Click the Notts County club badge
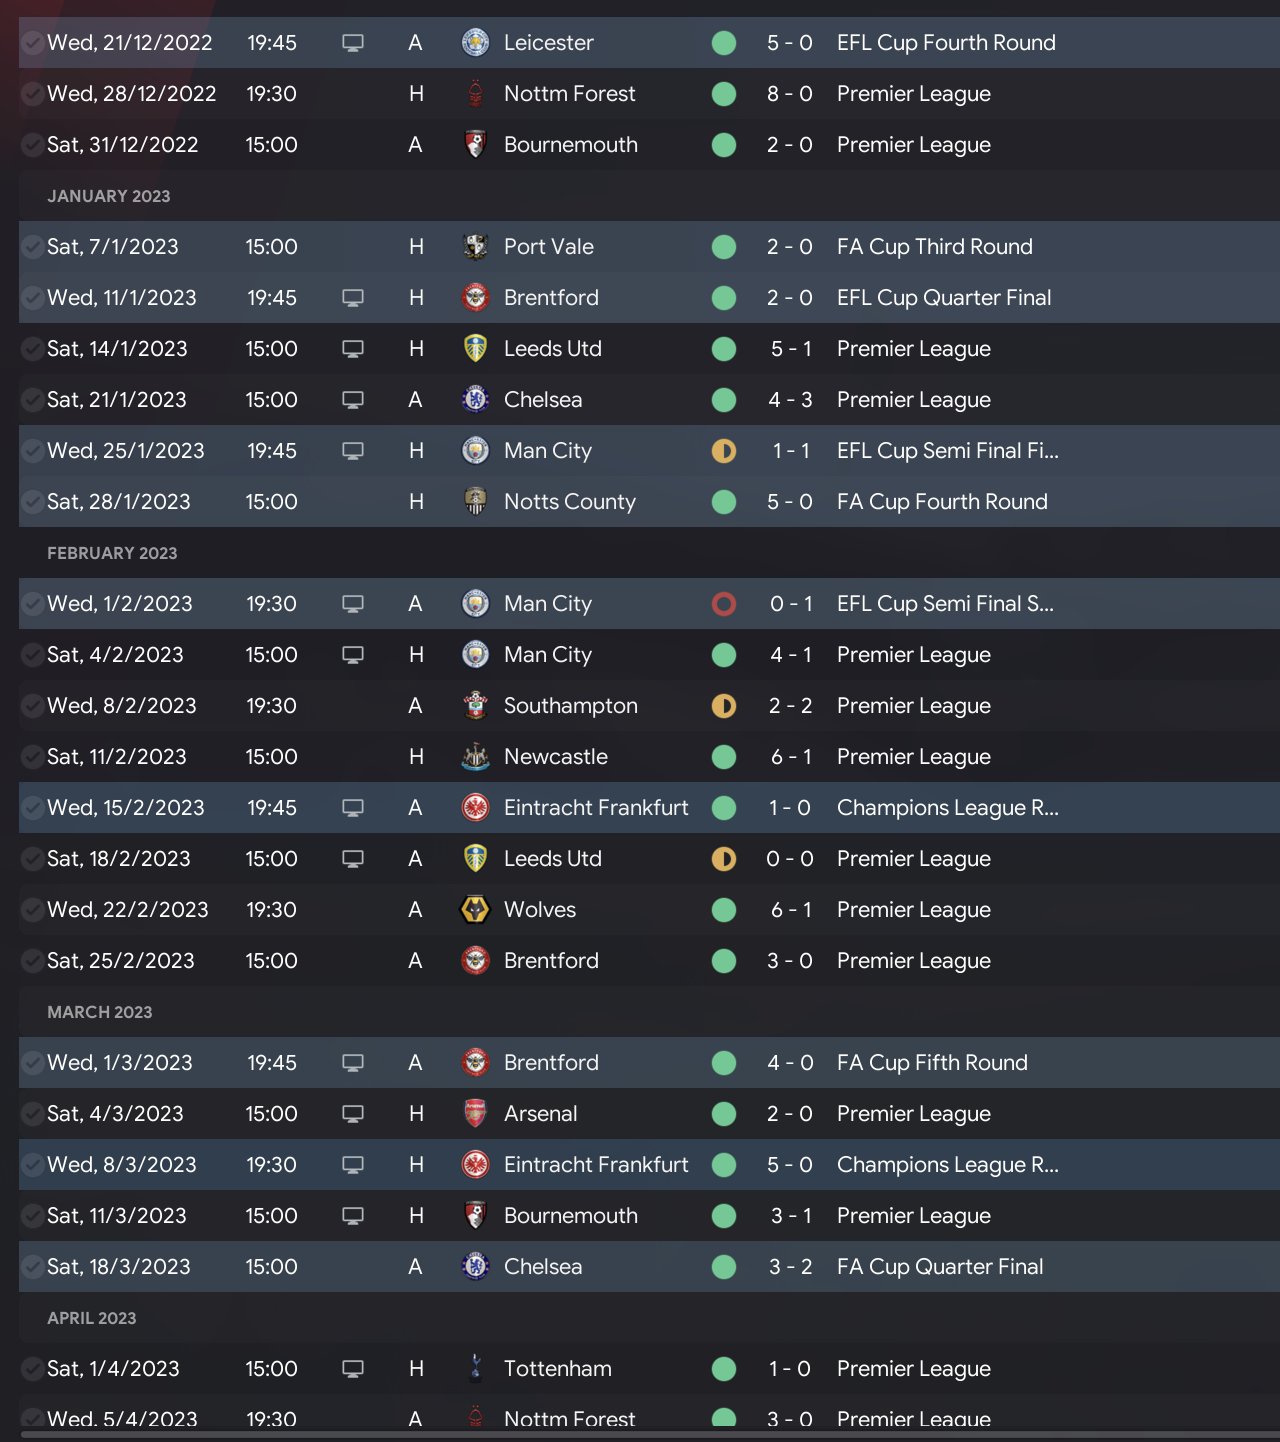Screen dimensions: 1280x1442 pyautogui.click(x=475, y=502)
